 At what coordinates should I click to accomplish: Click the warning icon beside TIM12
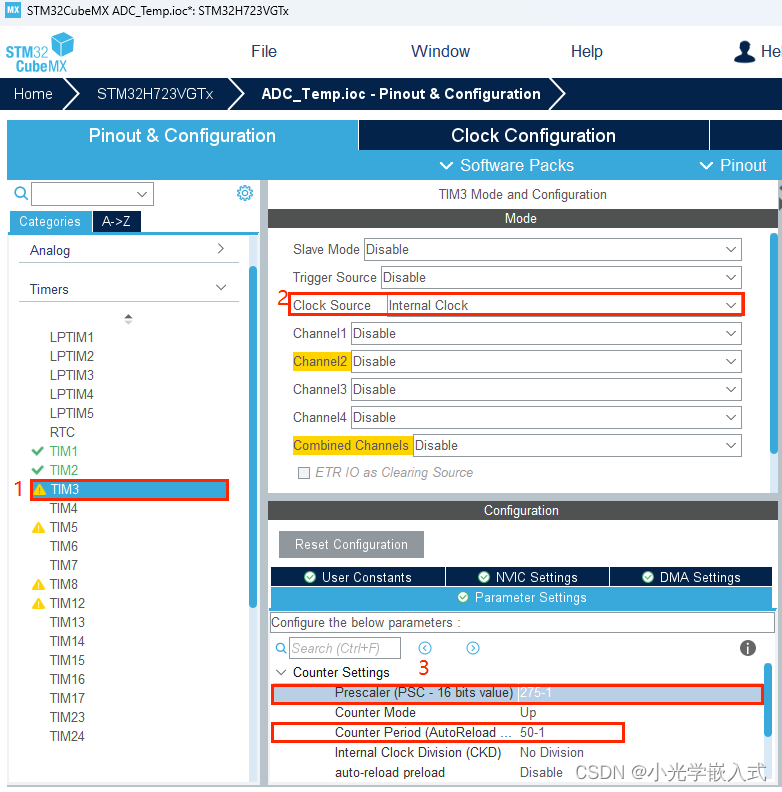[38, 604]
